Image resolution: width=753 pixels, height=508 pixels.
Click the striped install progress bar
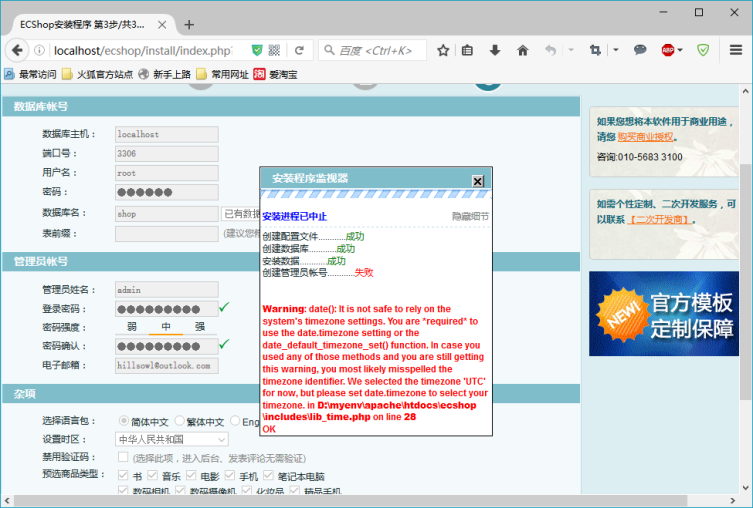click(x=376, y=194)
